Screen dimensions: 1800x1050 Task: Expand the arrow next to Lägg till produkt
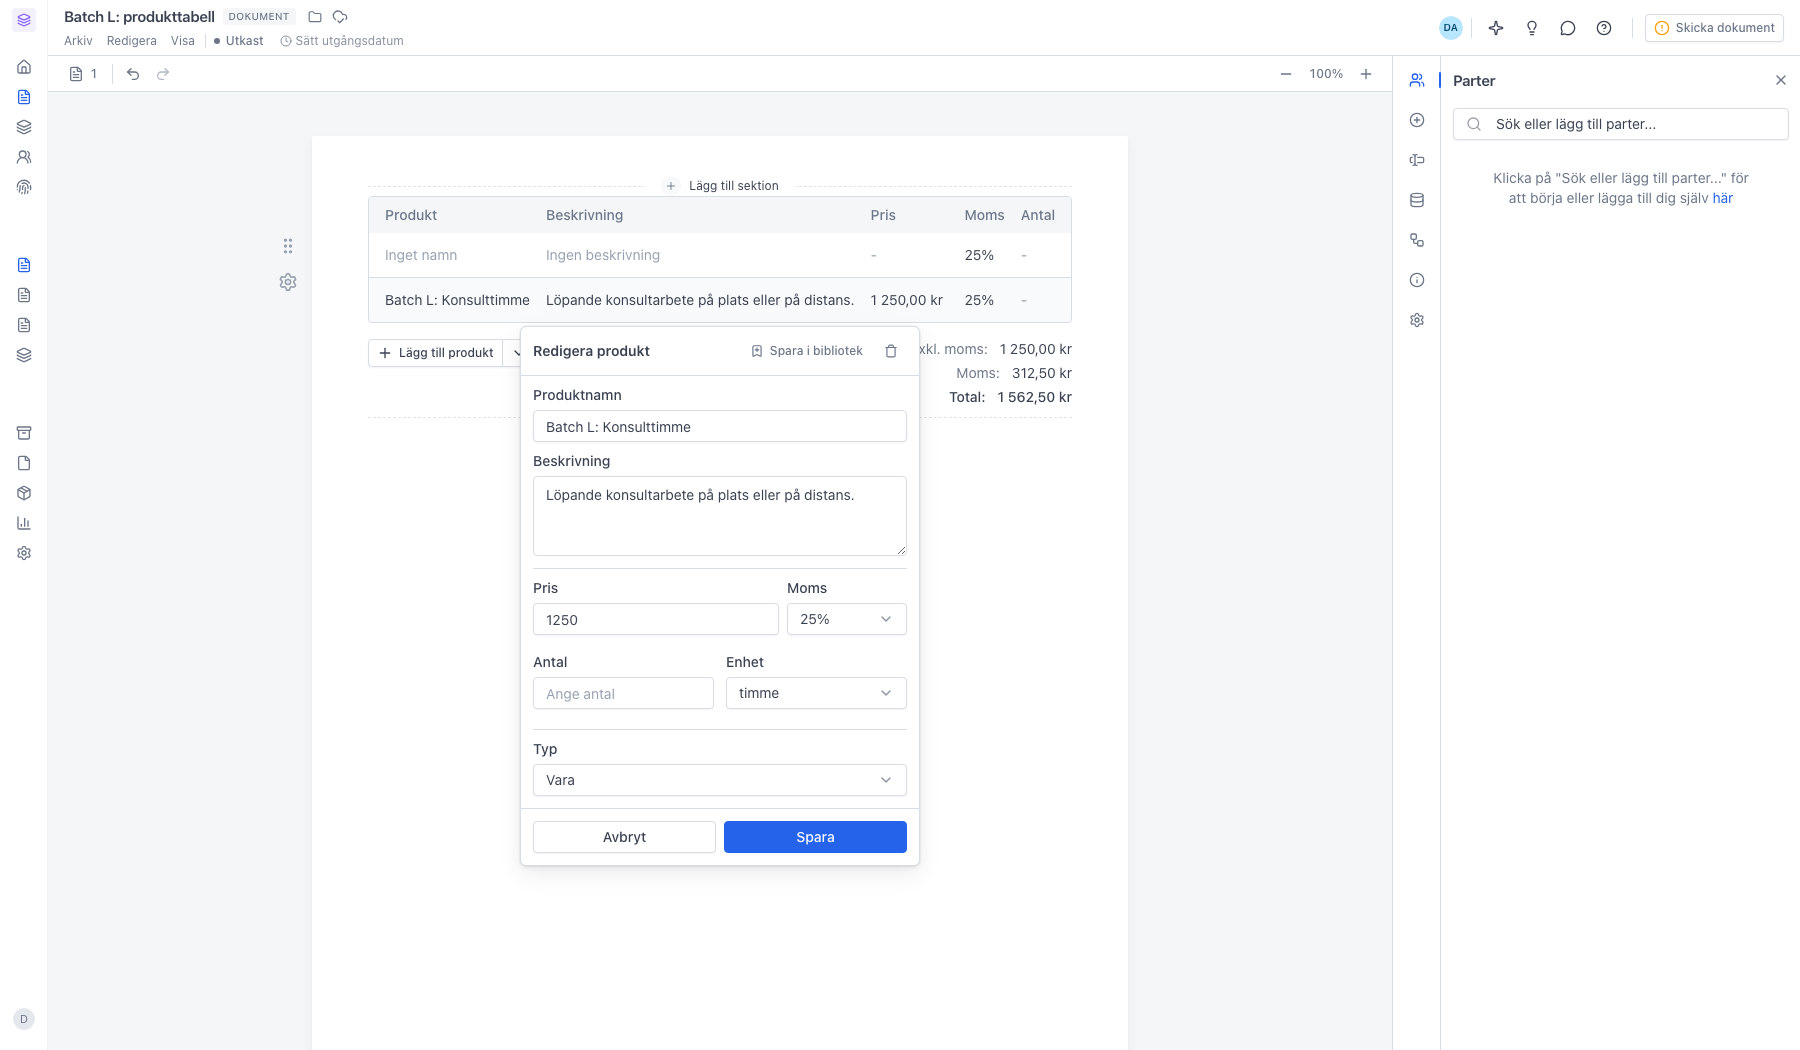(515, 353)
